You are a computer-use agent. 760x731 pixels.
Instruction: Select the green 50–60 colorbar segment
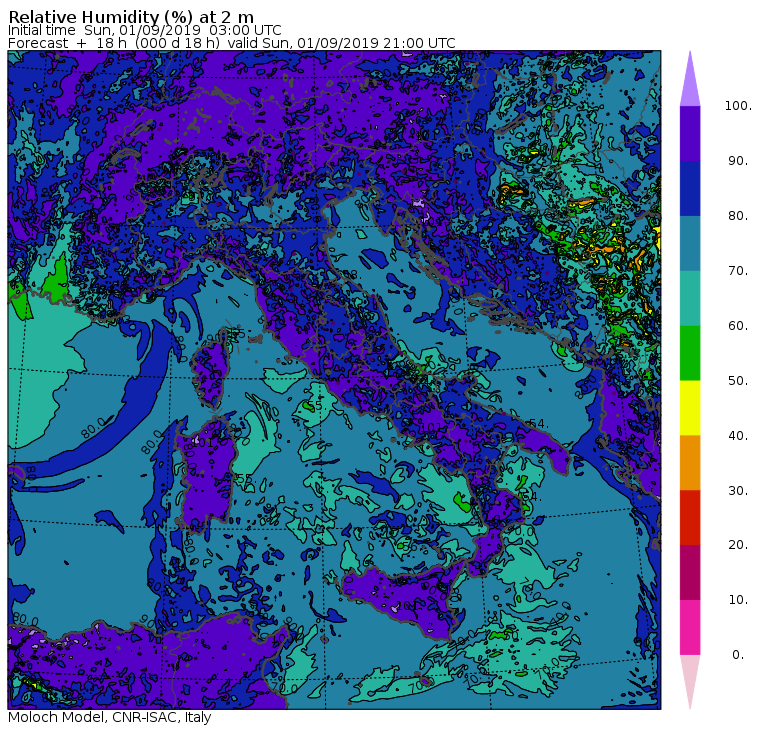(690, 353)
